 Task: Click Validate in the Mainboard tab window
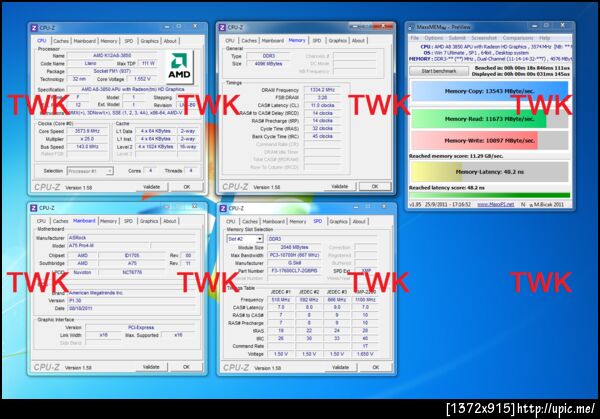coord(151,367)
